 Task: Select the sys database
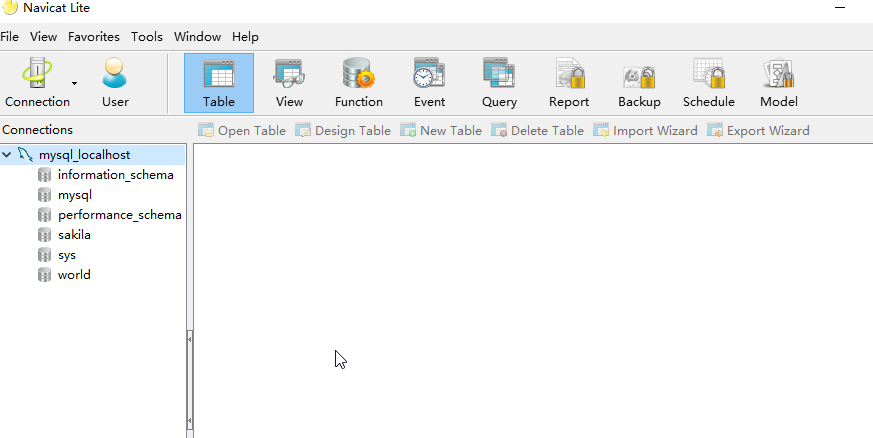(x=67, y=255)
